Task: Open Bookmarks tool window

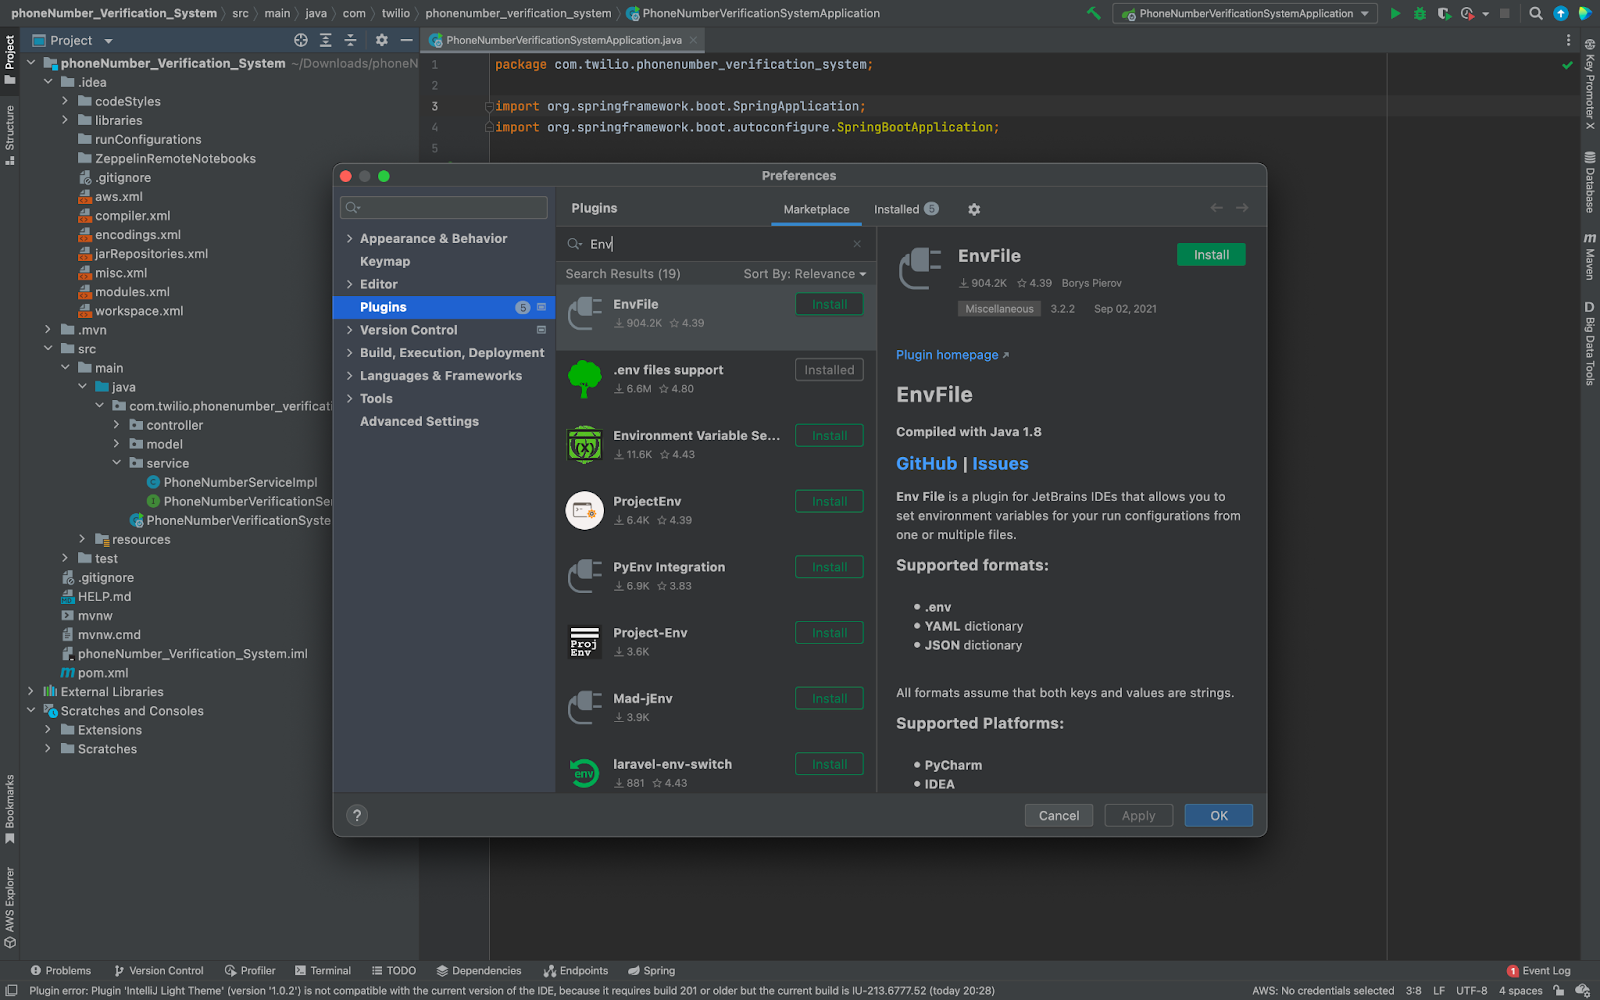Action: pos(10,808)
